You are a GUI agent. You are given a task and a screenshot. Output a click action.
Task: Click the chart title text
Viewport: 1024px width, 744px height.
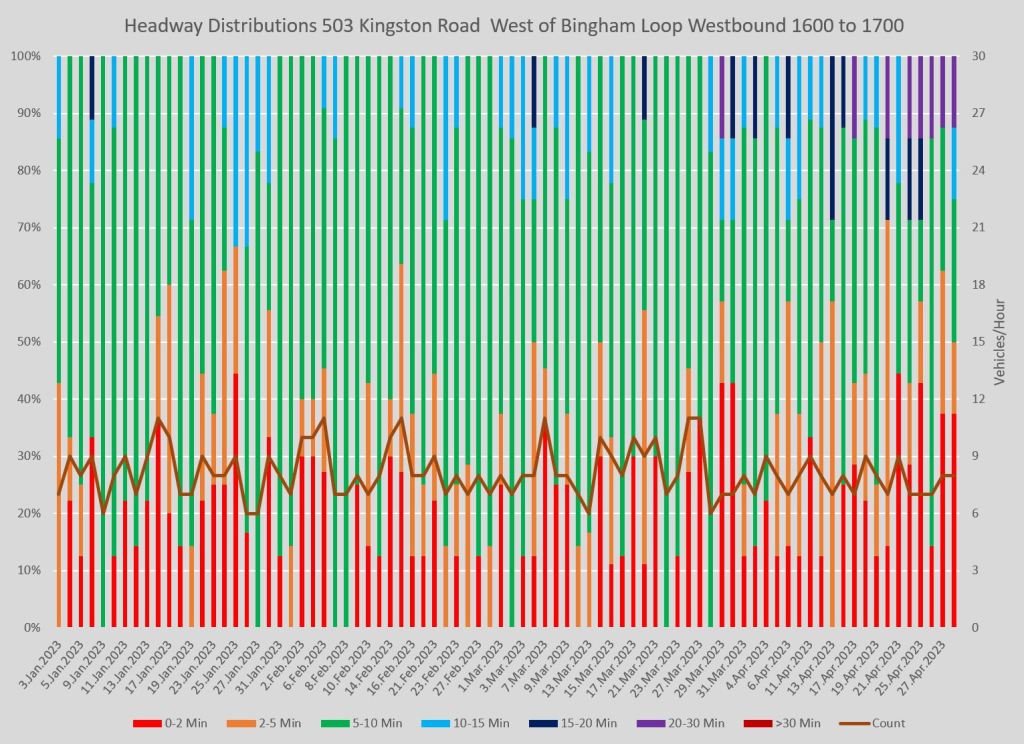(x=513, y=24)
